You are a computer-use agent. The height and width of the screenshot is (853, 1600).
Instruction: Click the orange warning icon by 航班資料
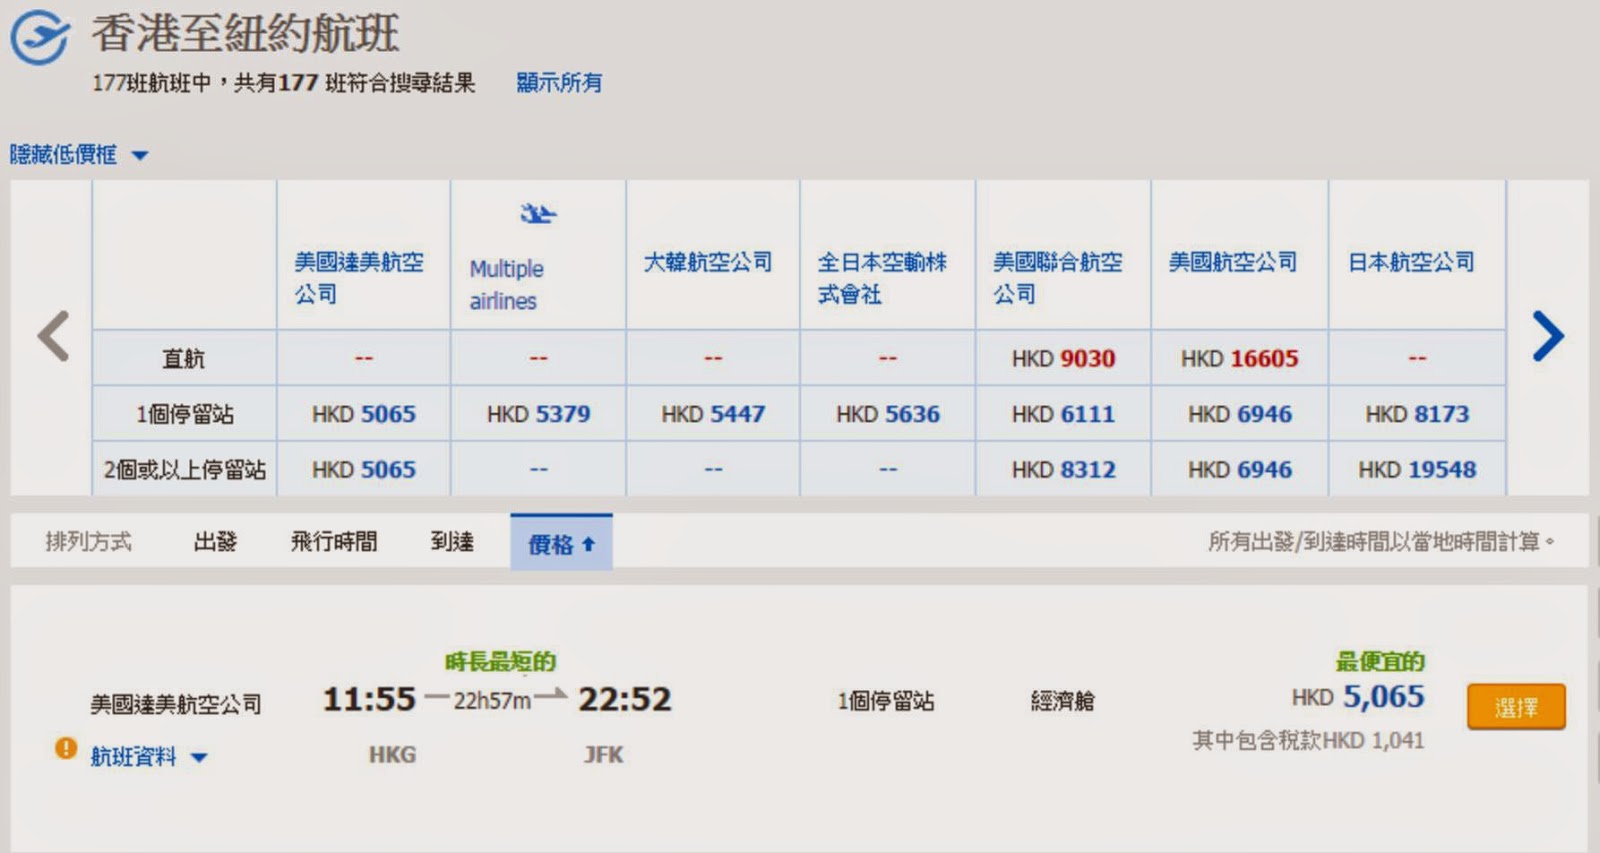point(66,748)
